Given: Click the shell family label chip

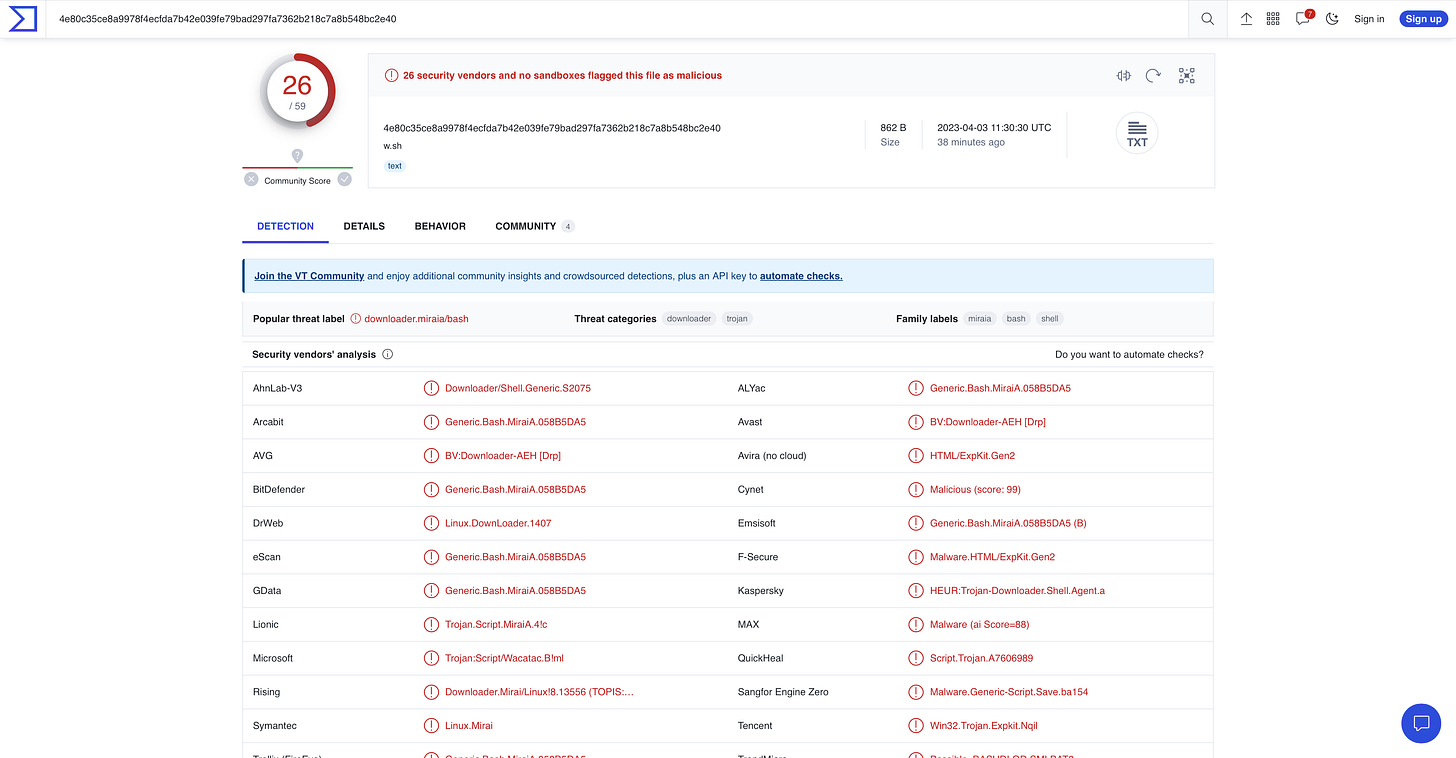Looking at the screenshot, I should 1049,319.
